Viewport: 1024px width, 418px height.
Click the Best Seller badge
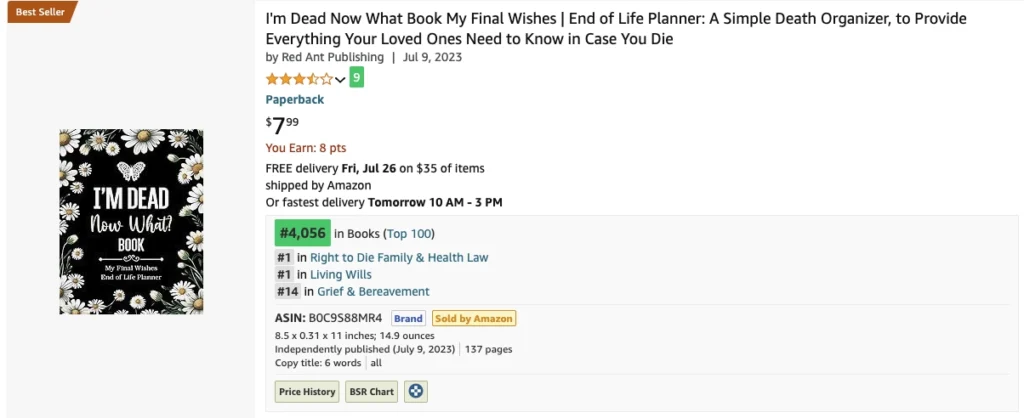[42, 12]
